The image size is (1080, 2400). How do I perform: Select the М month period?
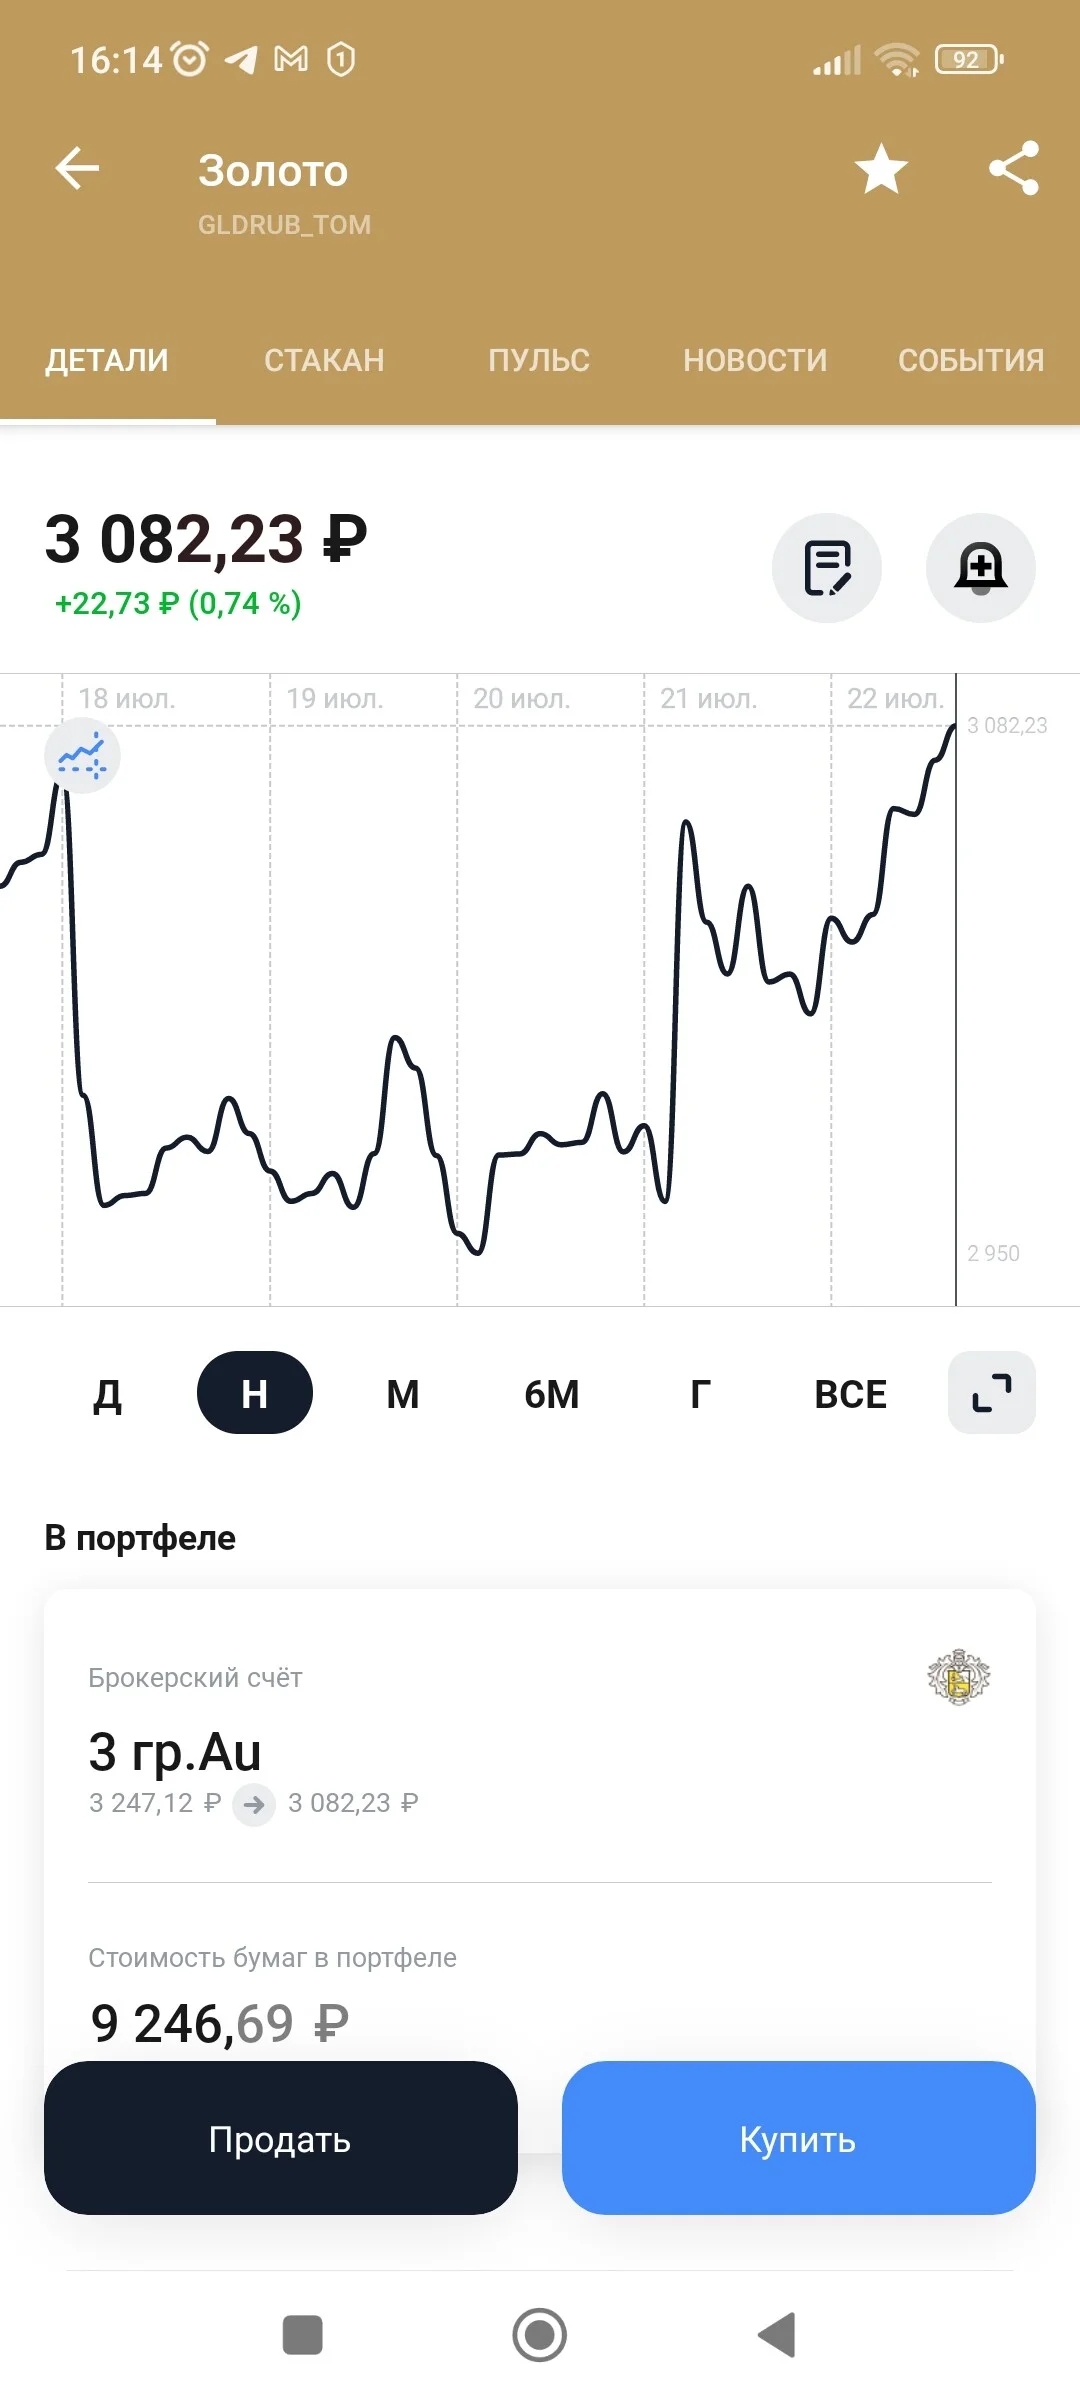403,1393
